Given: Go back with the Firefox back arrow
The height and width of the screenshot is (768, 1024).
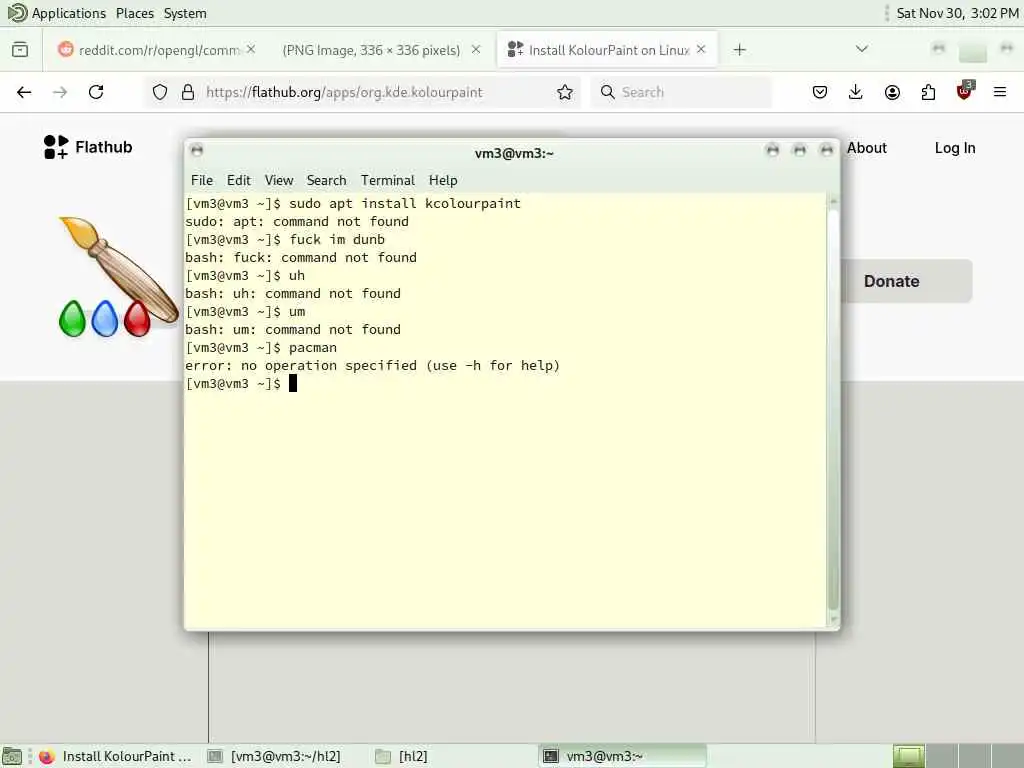Looking at the screenshot, I should [x=24, y=92].
